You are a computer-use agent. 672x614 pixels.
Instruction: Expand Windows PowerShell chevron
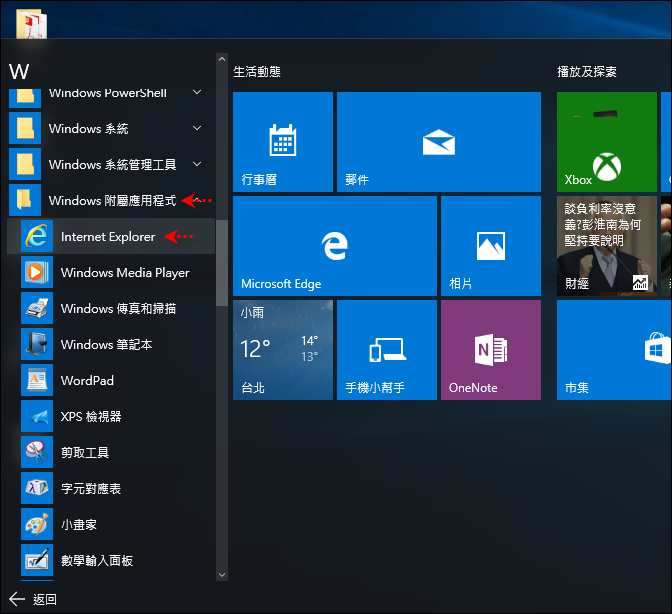coord(197,92)
